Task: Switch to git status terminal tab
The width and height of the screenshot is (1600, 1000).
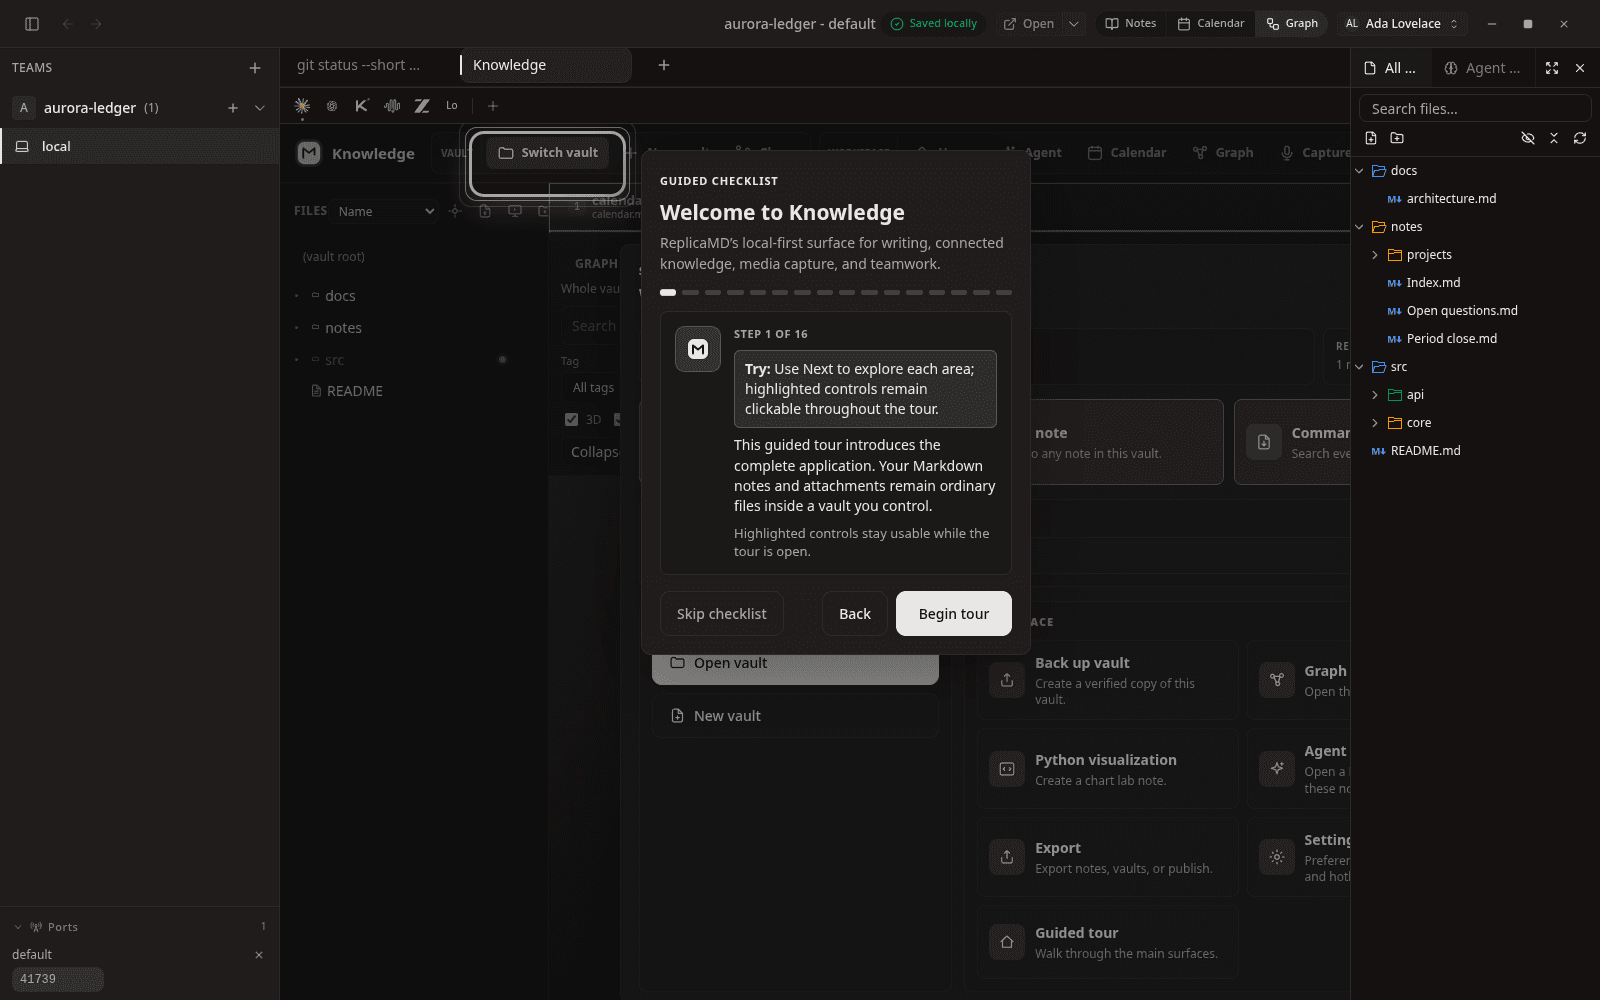Action: coord(359,65)
